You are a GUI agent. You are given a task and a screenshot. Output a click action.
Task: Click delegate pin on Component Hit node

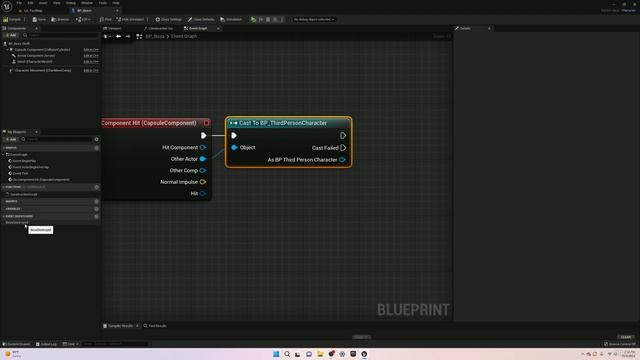point(207,123)
